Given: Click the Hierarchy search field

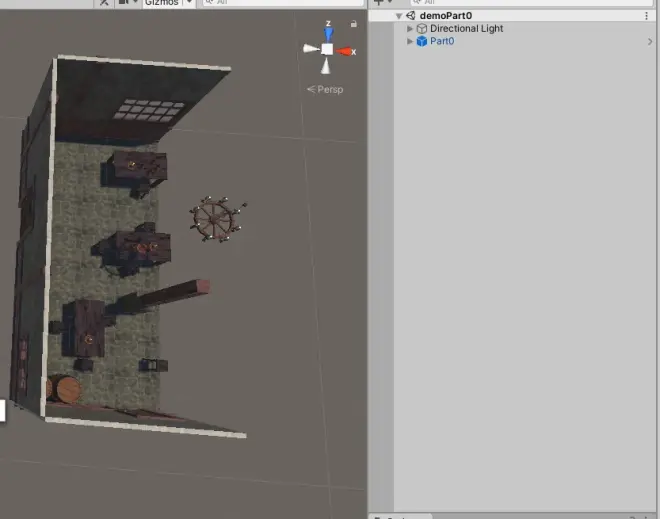Looking at the screenshot, I should pyautogui.click(x=532, y=3).
